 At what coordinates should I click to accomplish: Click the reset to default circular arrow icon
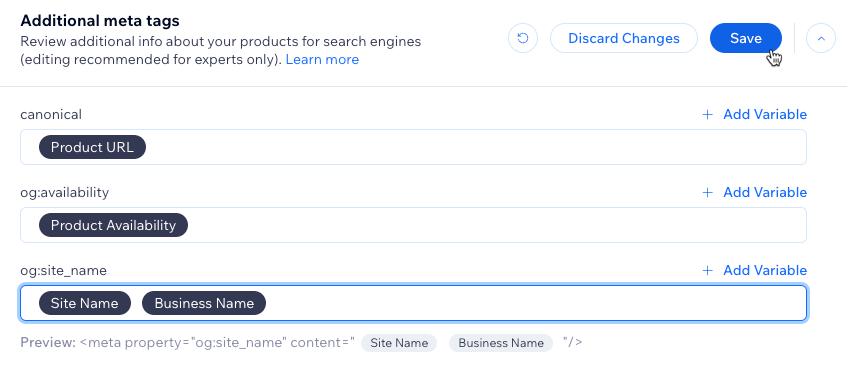click(523, 38)
